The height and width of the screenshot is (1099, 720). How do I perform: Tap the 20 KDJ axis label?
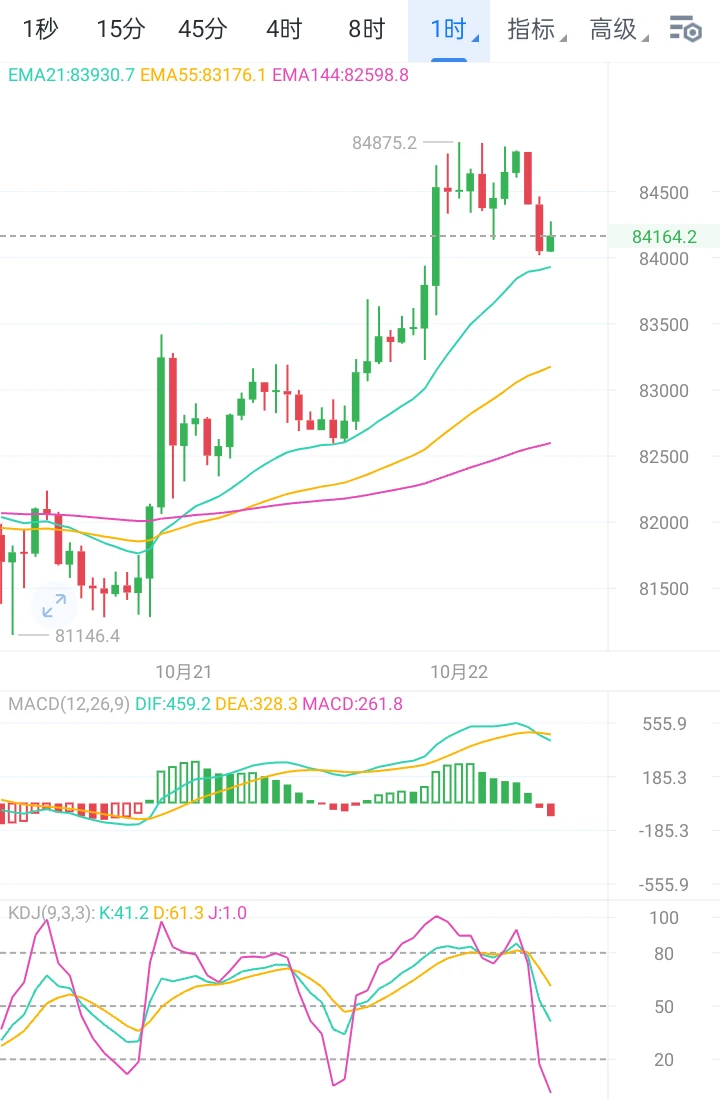[x=663, y=1060]
